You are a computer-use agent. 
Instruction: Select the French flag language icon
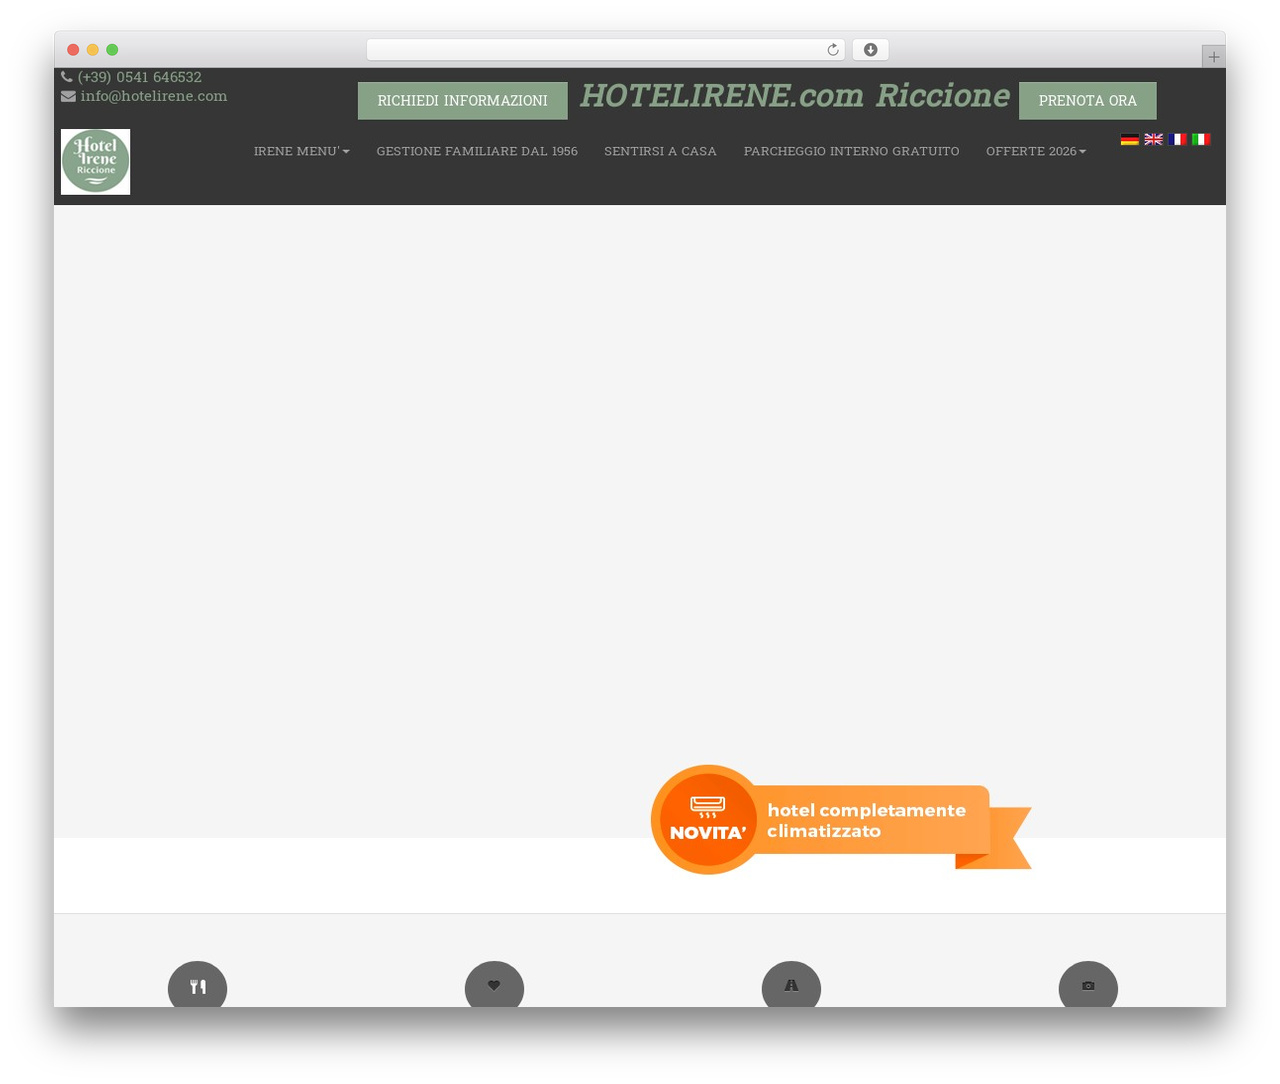[1177, 139]
